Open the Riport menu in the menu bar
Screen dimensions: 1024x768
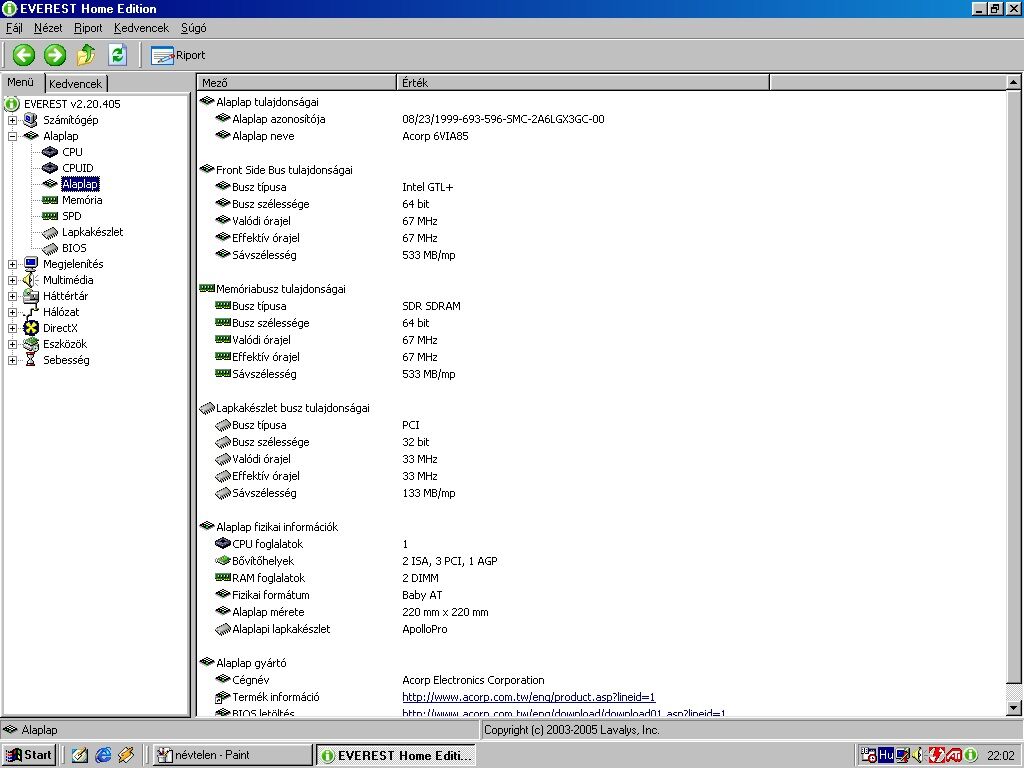[x=88, y=27]
